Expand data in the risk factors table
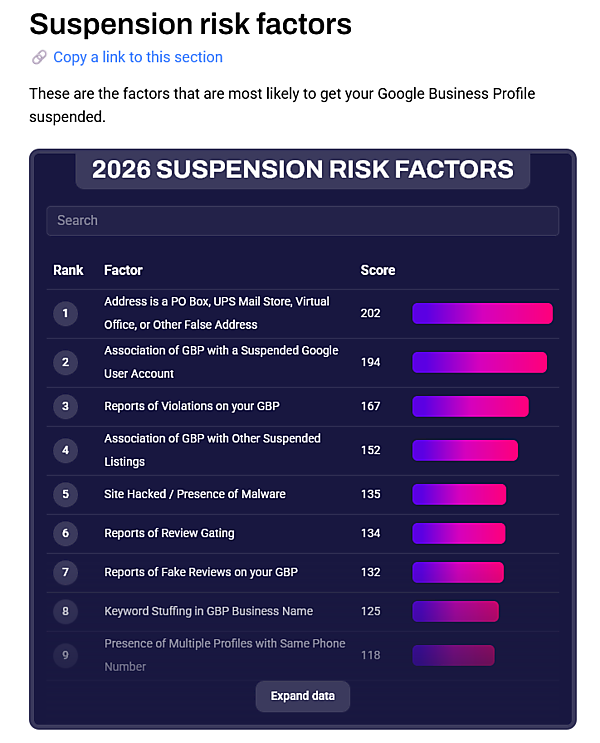The height and width of the screenshot is (743, 600). [302, 696]
